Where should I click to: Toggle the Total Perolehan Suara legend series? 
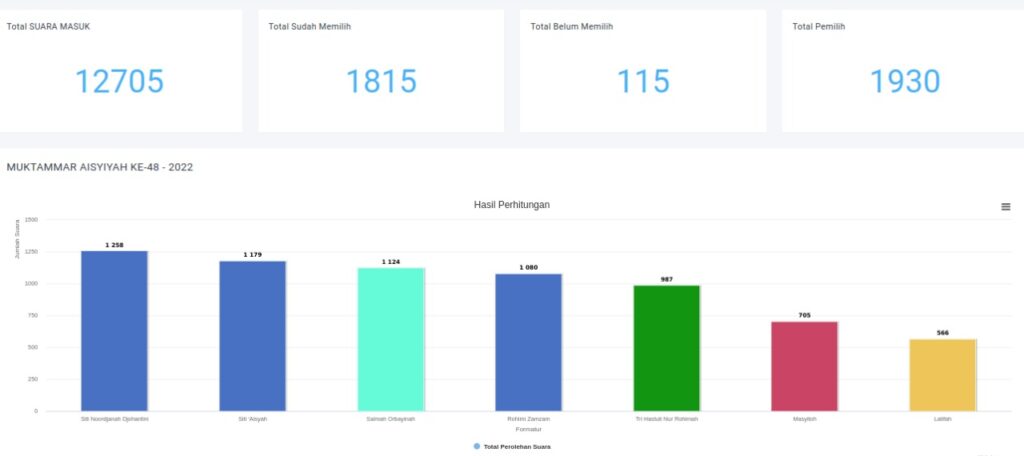tap(517, 446)
